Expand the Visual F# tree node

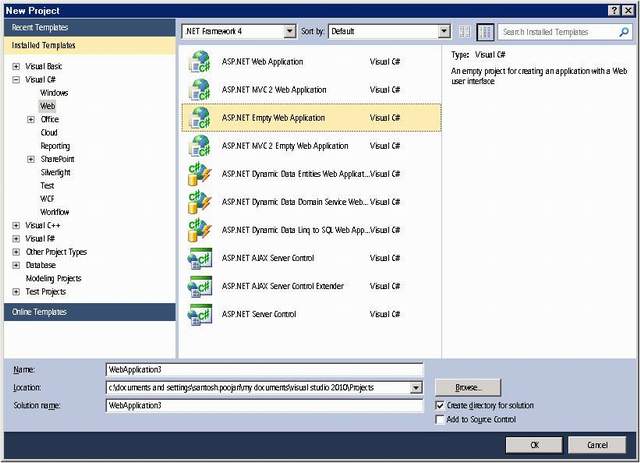[x=16, y=239]
